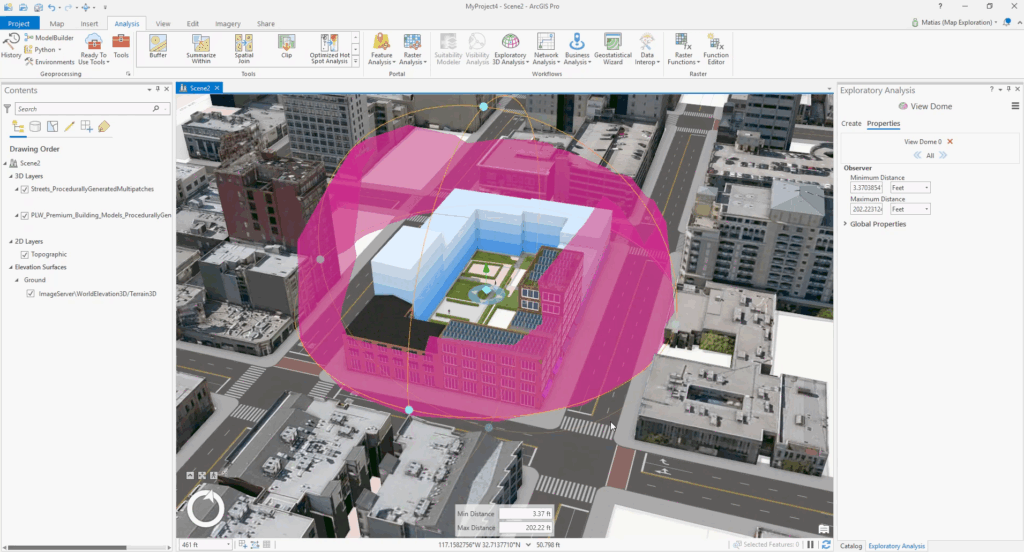Switch to the Share tab
This screenshot has height=552, width=1024.
266,24
